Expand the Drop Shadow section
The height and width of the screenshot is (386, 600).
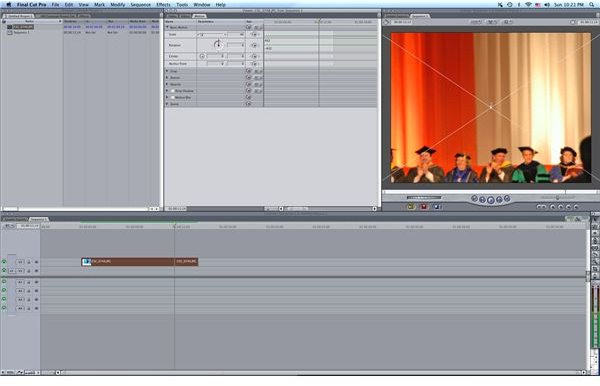coord(167,91)
